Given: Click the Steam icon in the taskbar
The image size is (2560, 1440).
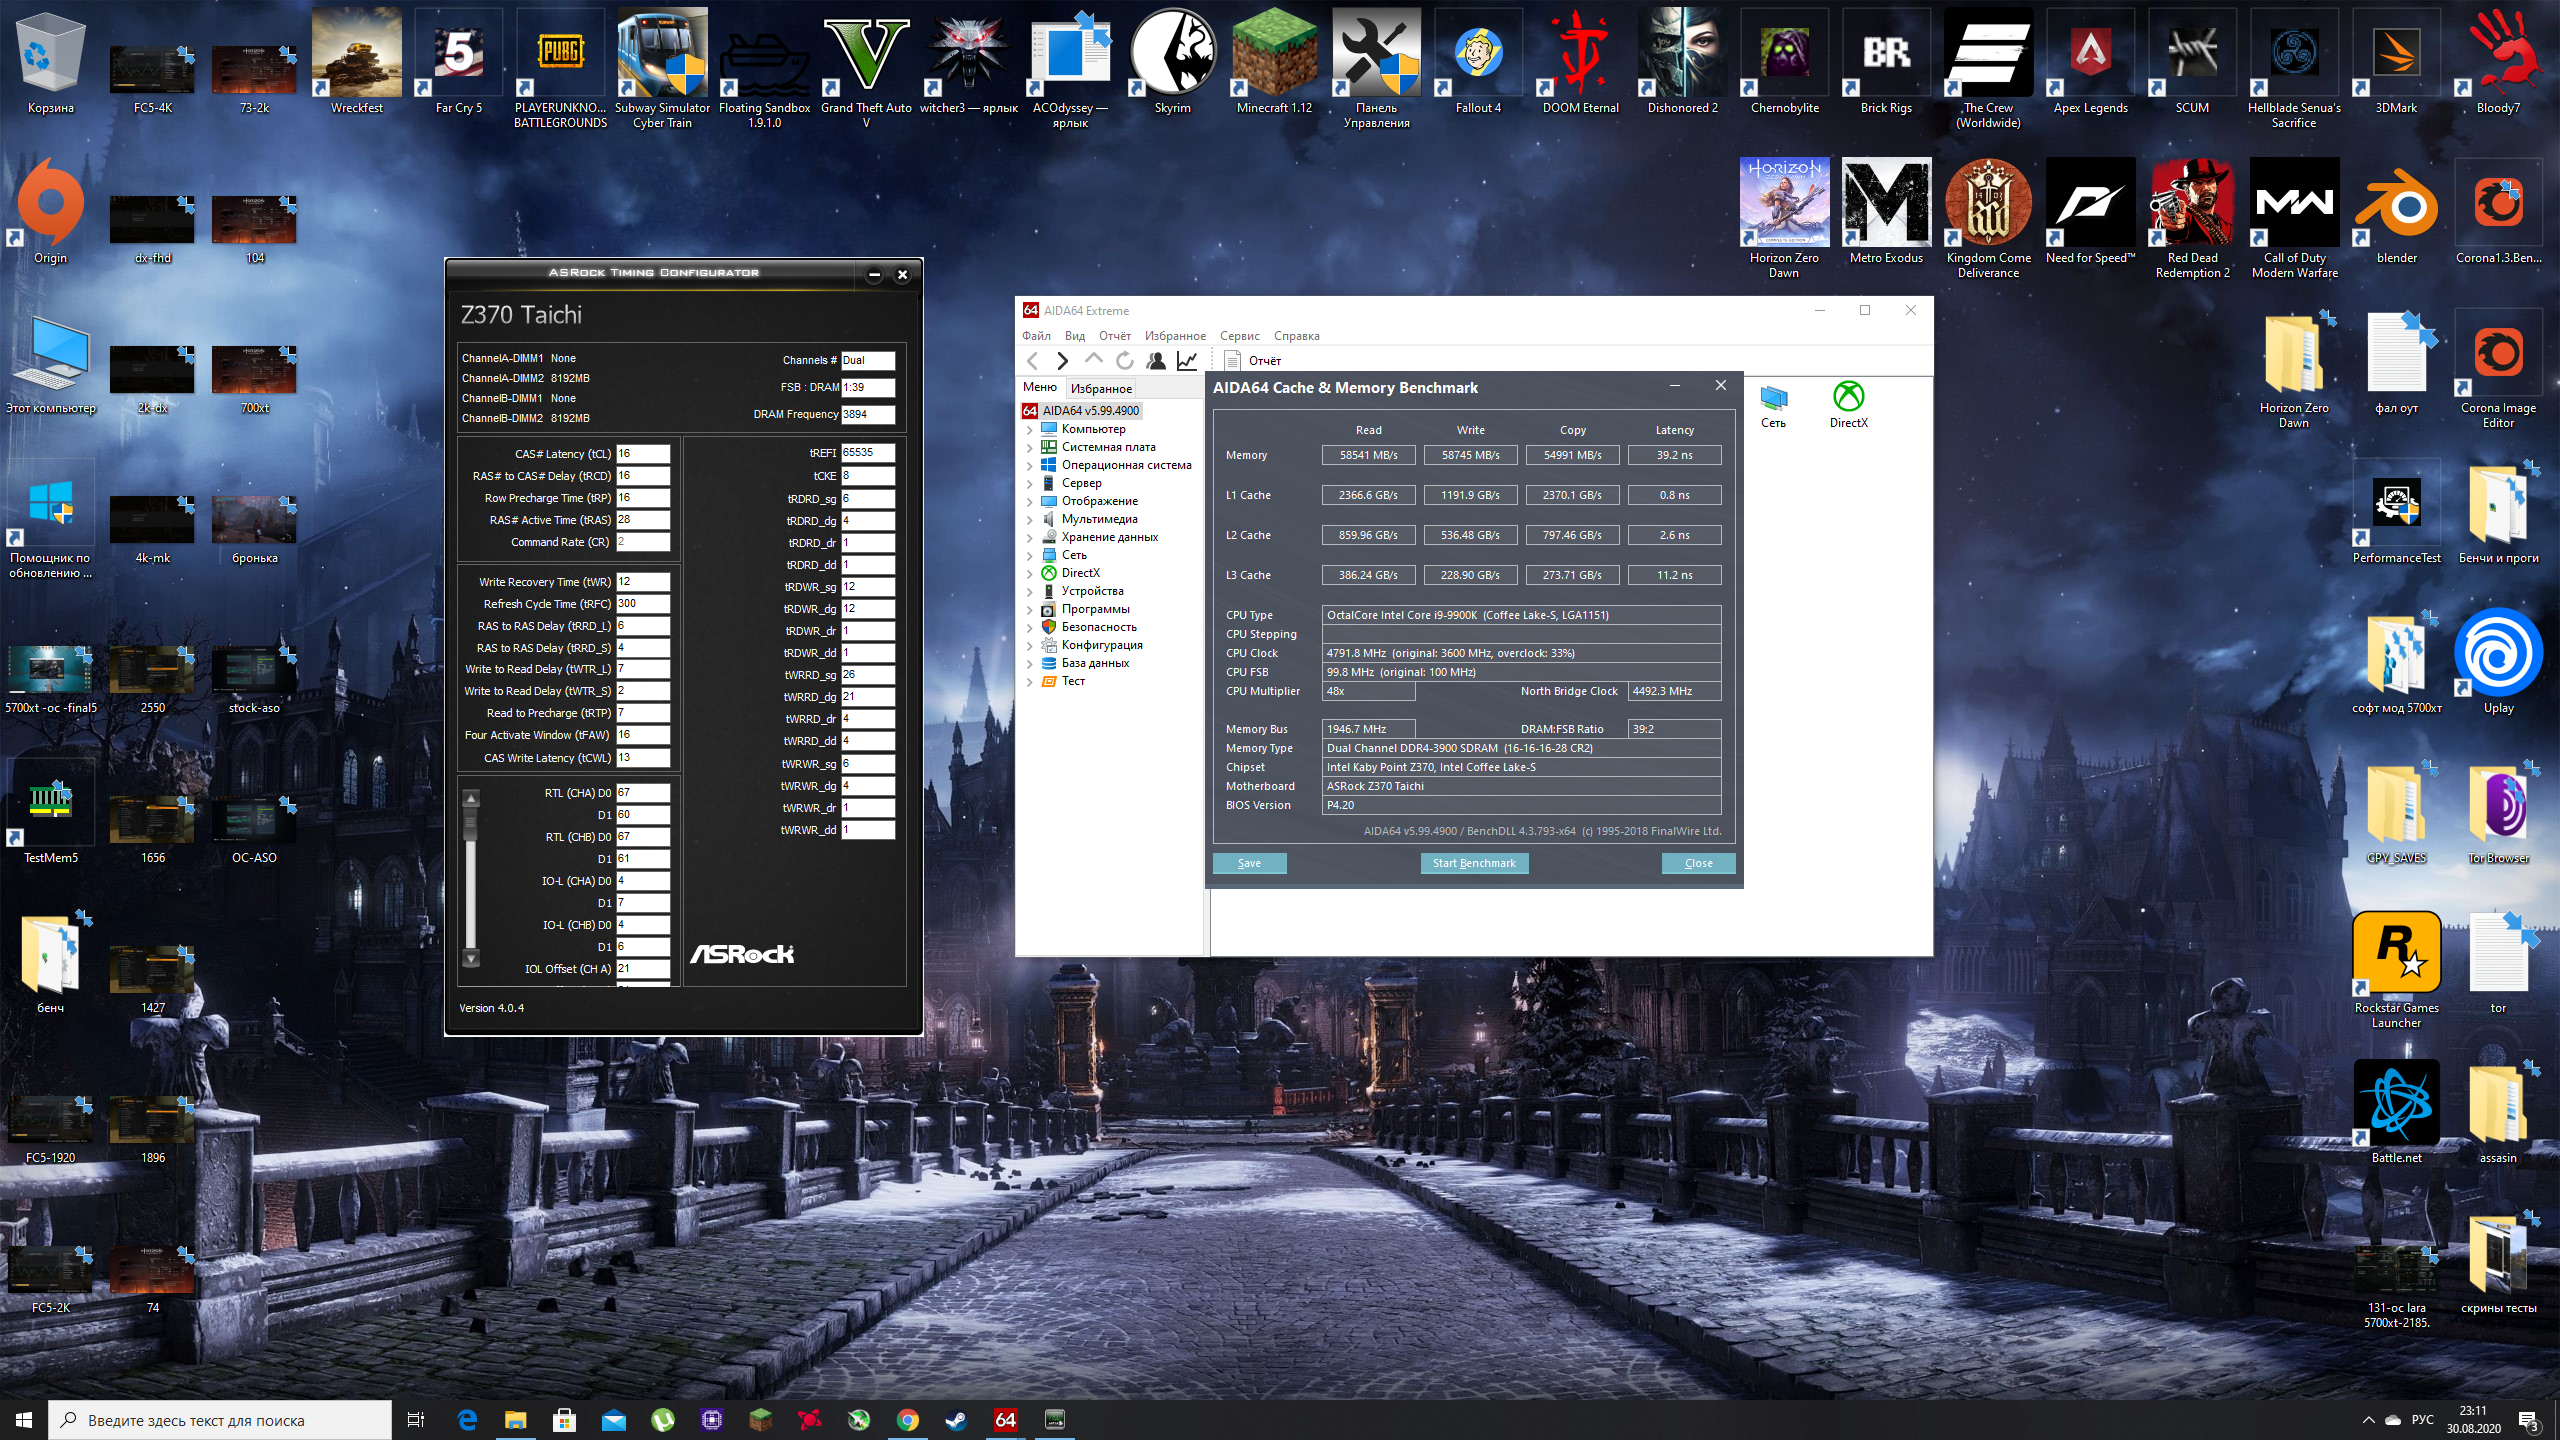Looking at the screenshot, I should click(956, 1420).
